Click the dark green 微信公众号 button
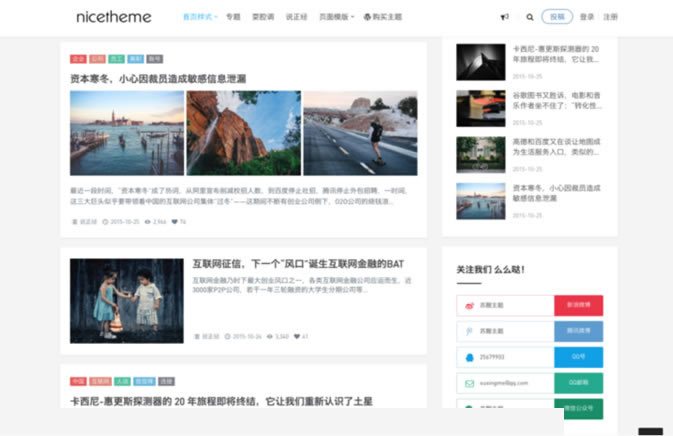This screenshot has width=673, height=436. [x=579, y=409]
